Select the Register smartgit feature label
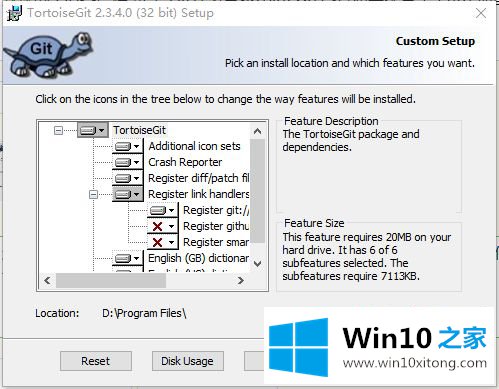499x389 pixels. click(216, 242)
